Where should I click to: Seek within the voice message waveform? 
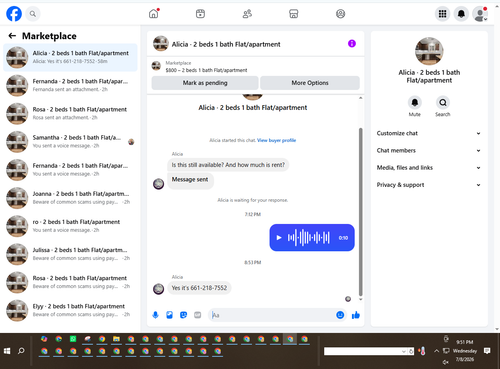pos(309,238)
